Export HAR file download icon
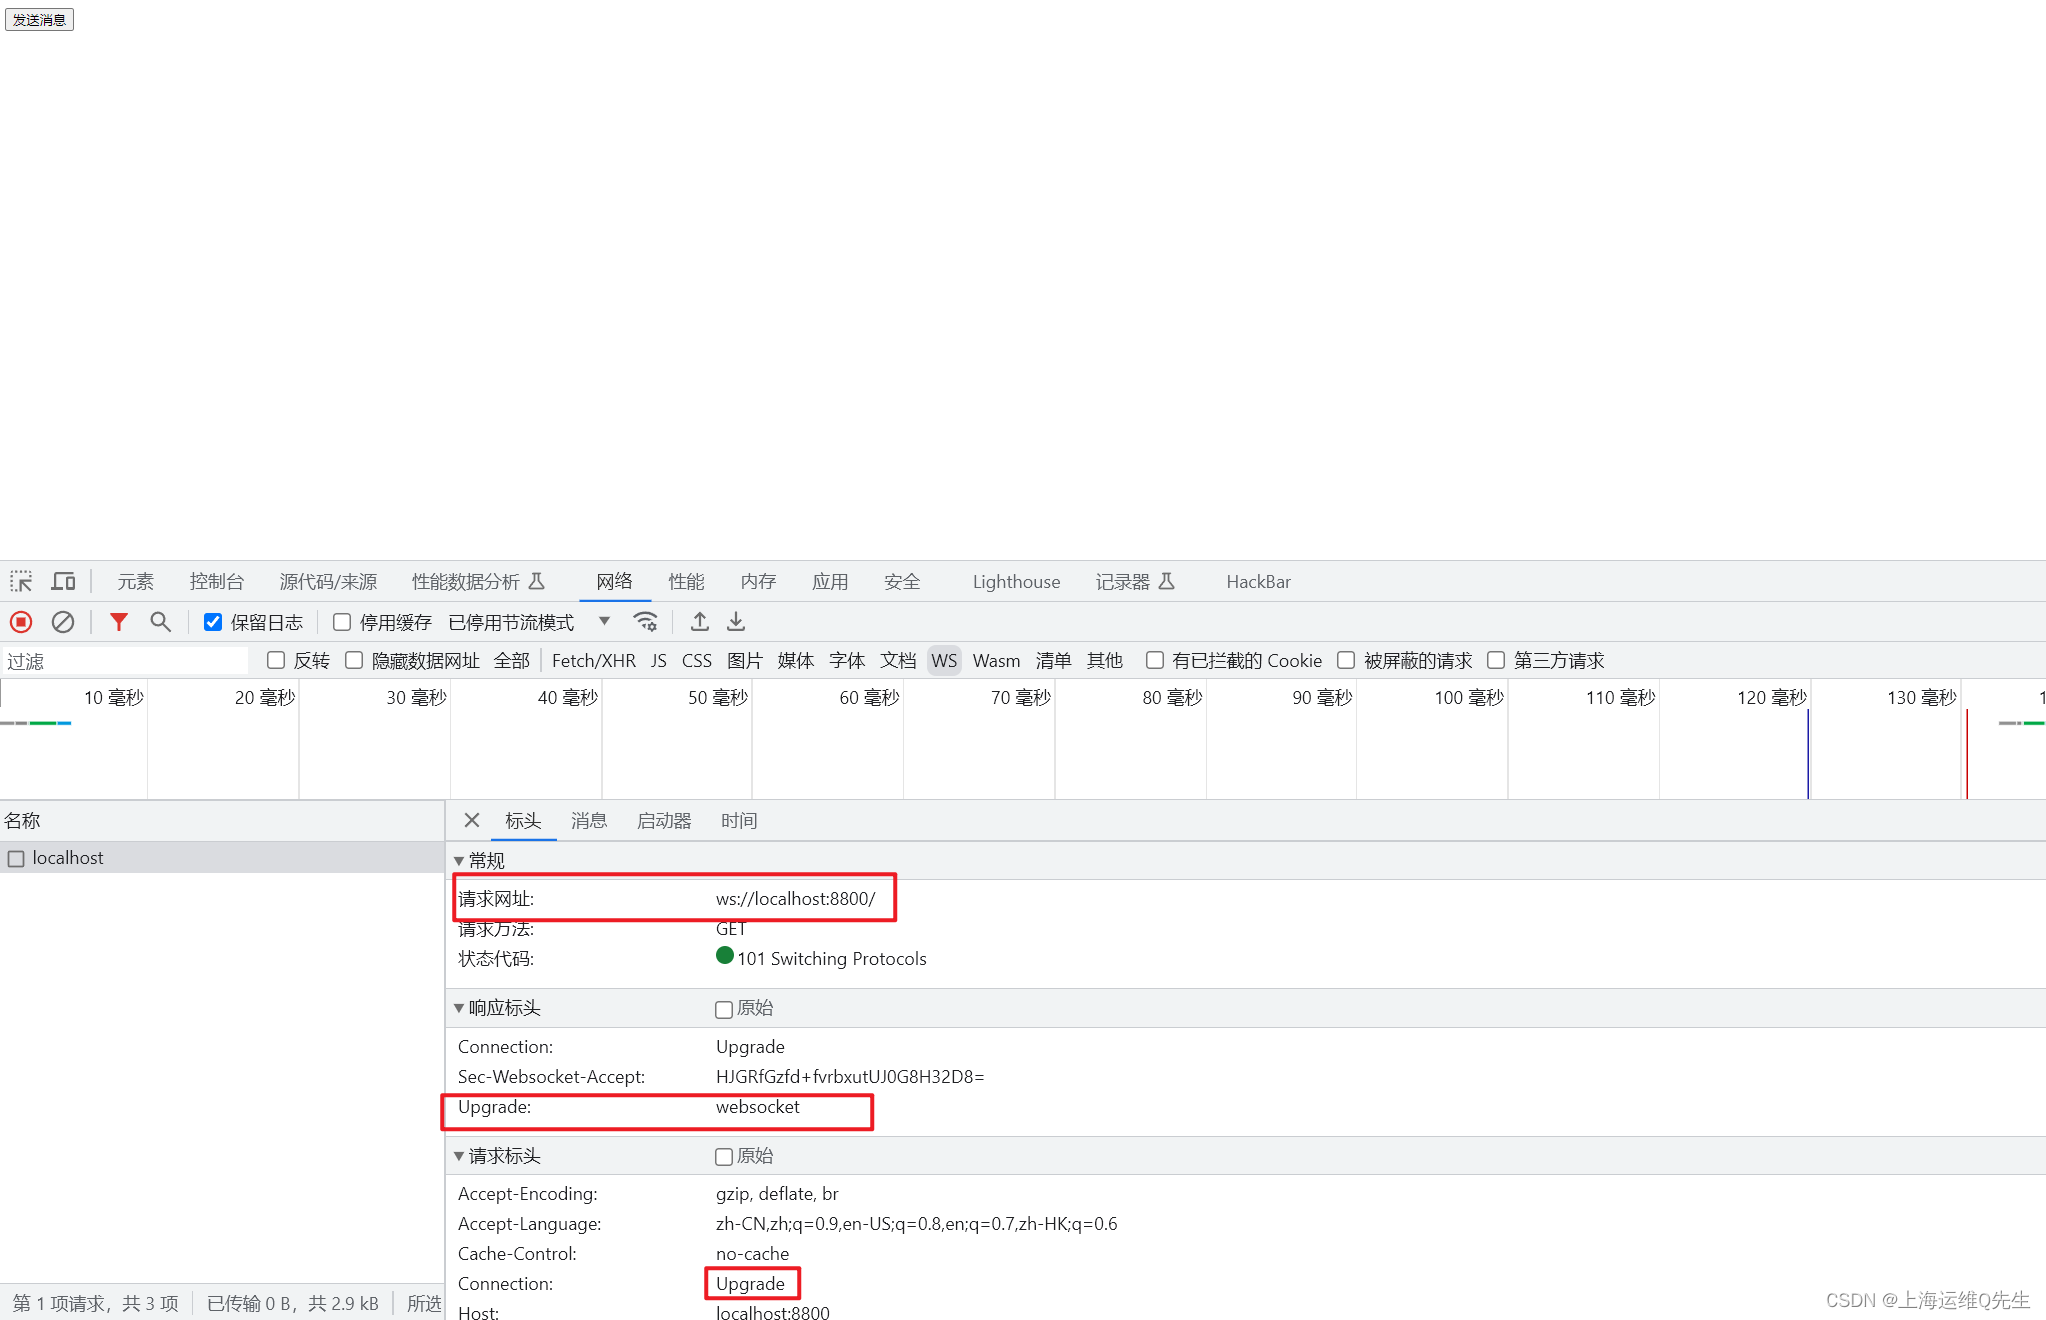2046x1320 pixels. coord(736,622)
